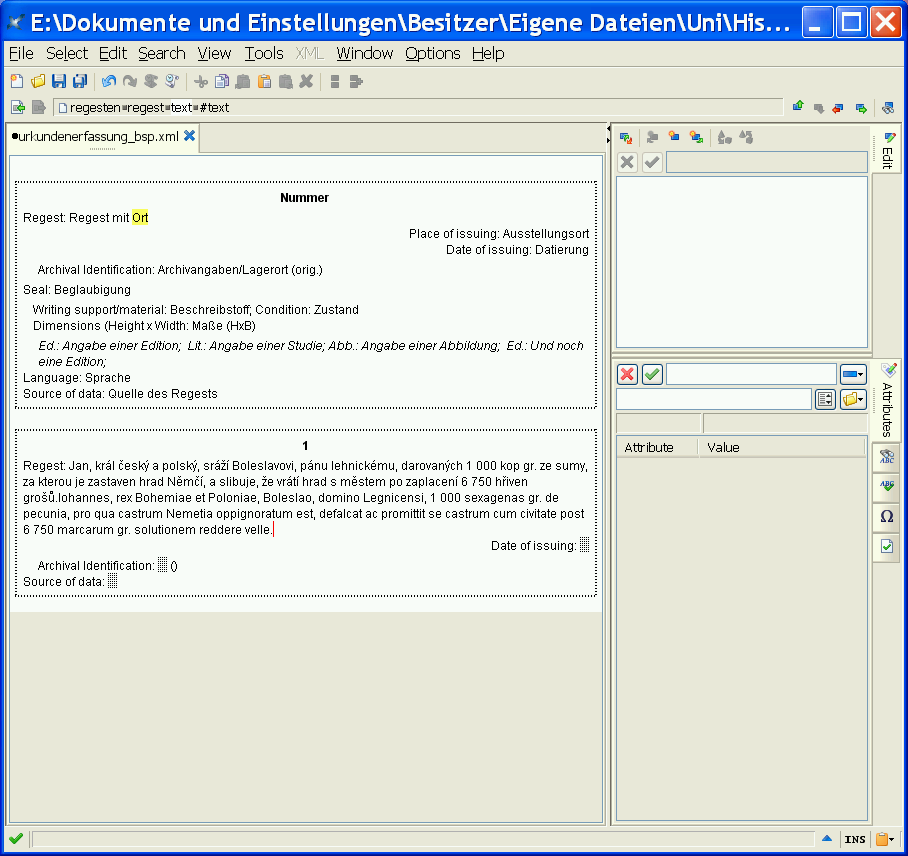Click the binoculars element search icon

(888, 108)
